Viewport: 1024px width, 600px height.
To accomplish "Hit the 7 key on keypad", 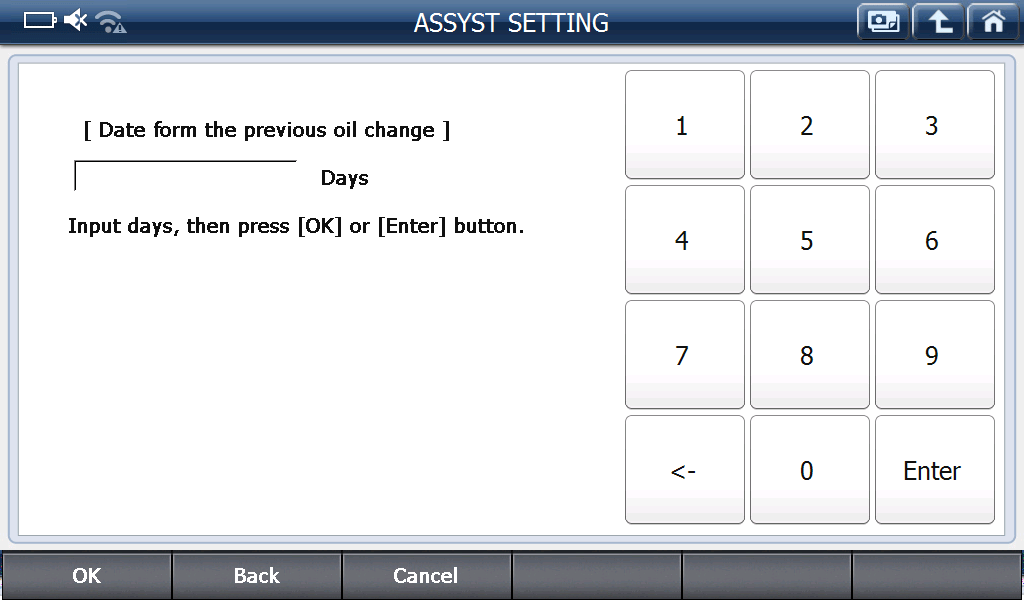I will pyautogui.click(x=684, y=355).
